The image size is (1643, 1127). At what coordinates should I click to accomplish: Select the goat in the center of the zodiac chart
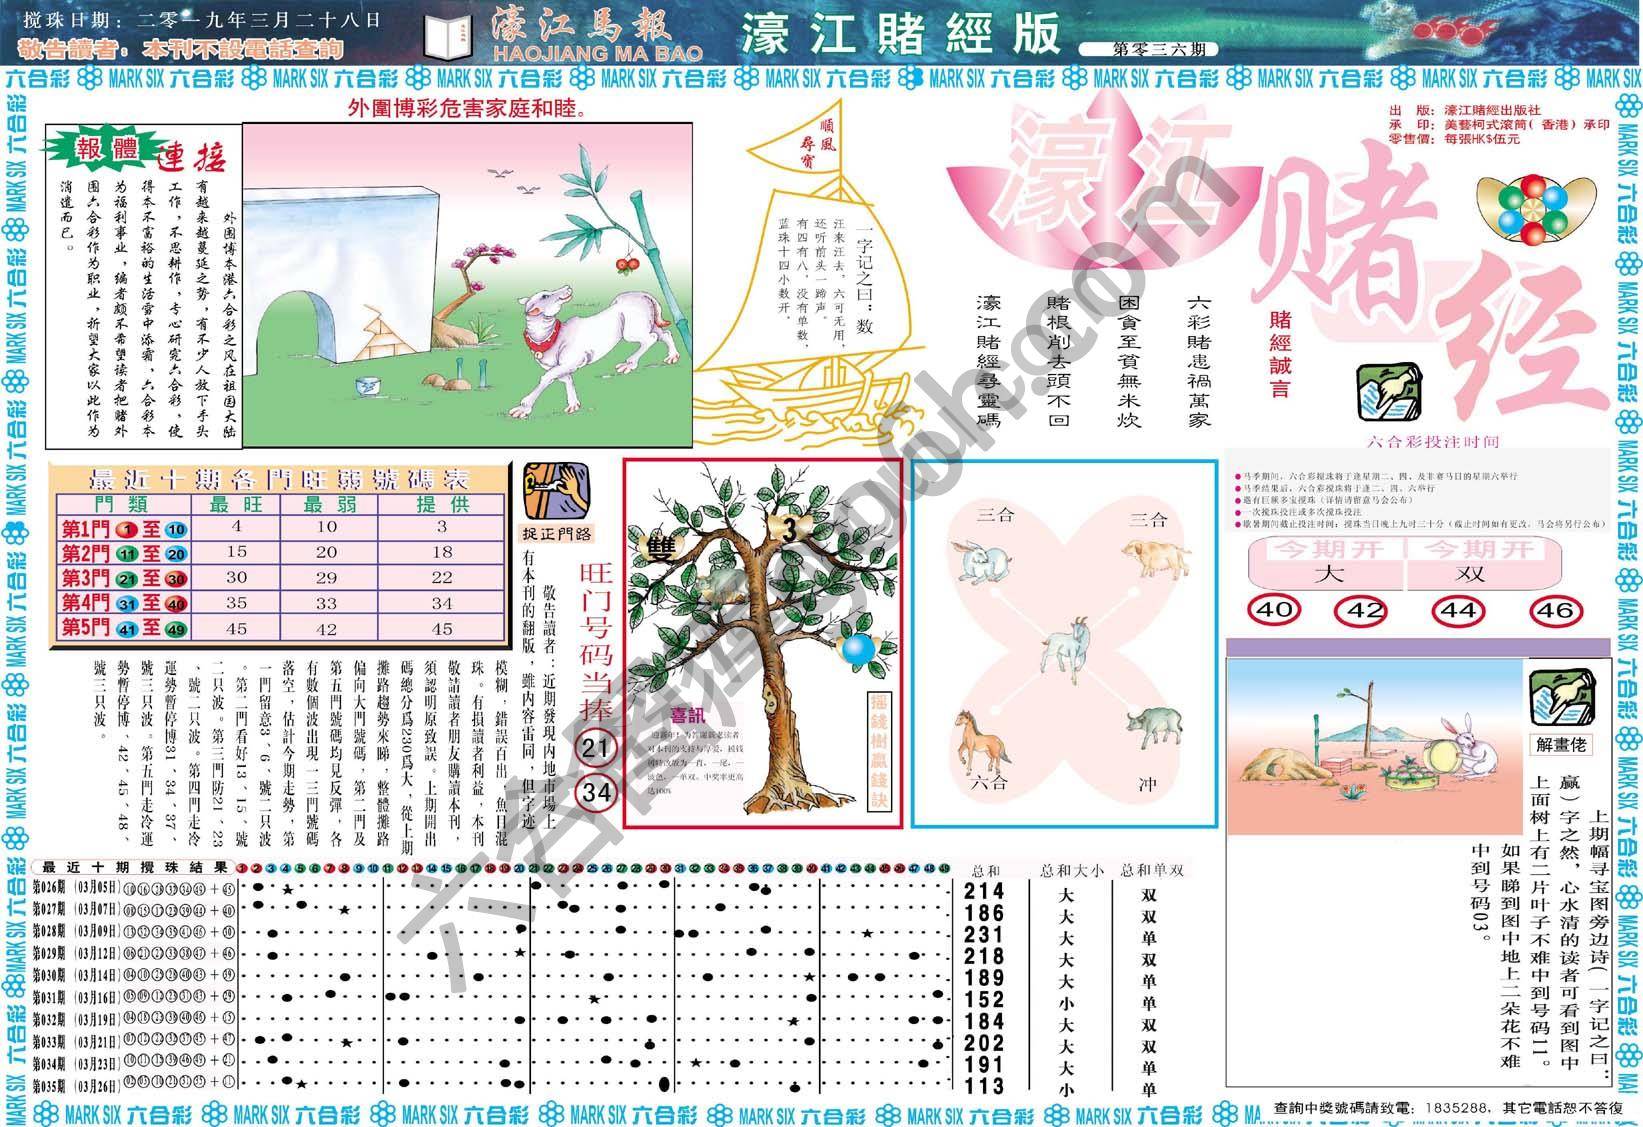1064,643
